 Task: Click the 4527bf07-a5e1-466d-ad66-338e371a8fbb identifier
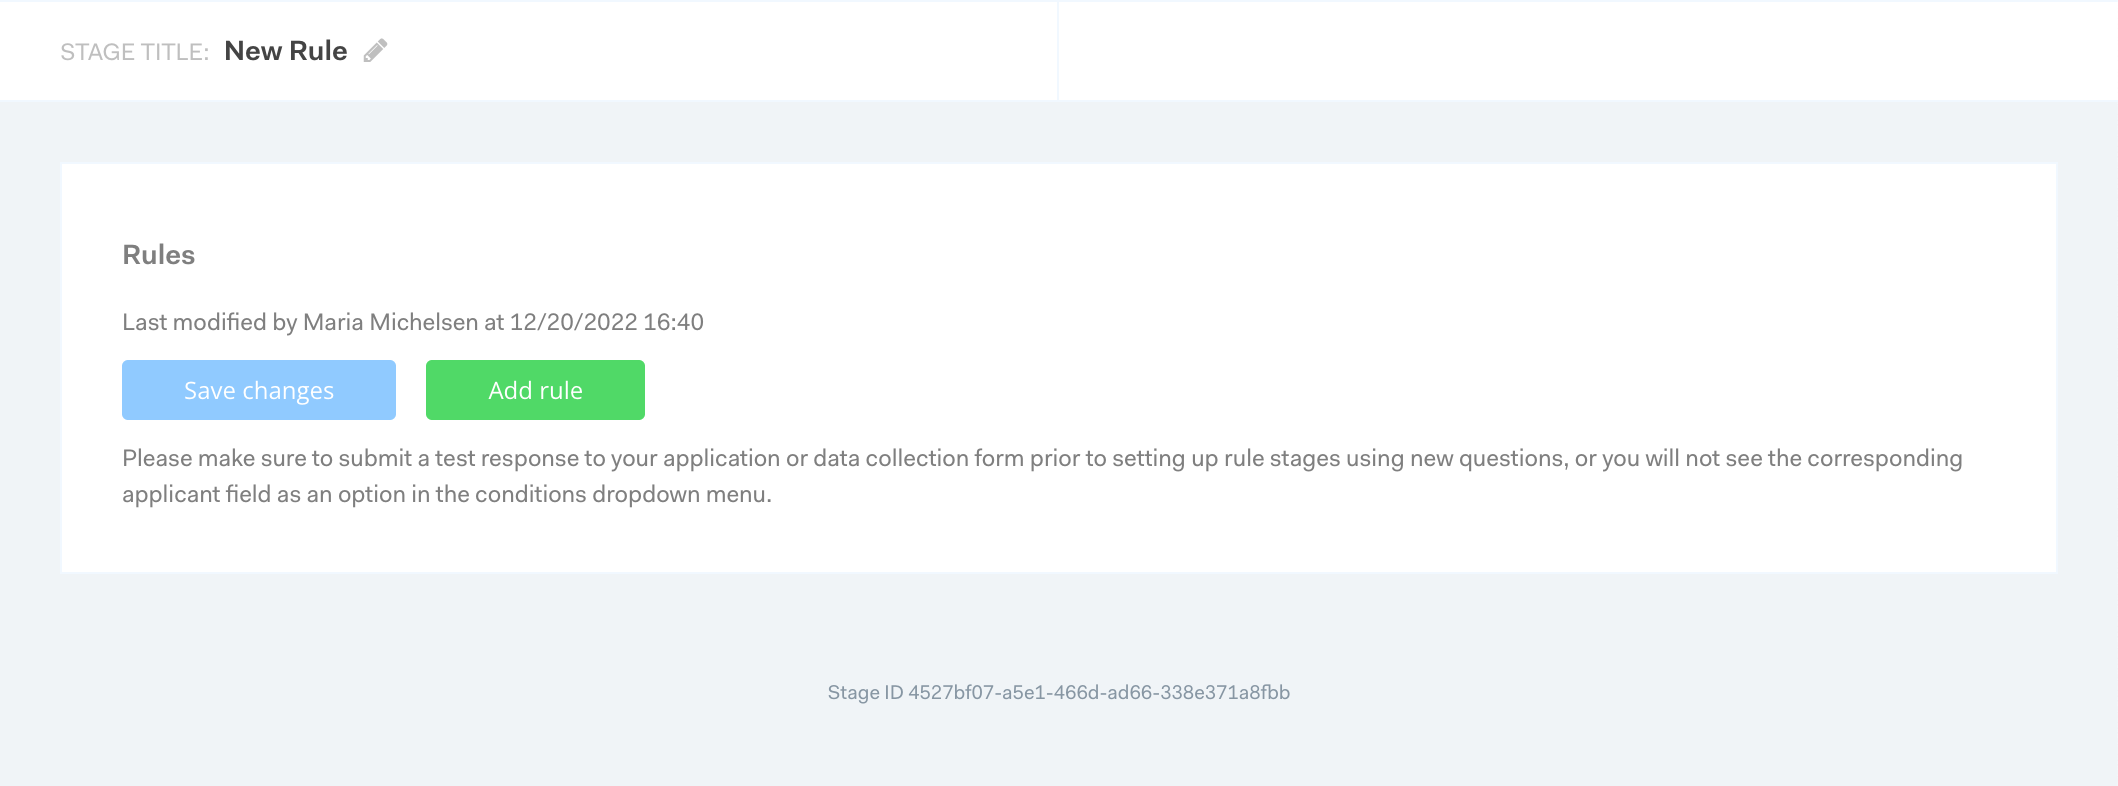(x=1099, y=692)
